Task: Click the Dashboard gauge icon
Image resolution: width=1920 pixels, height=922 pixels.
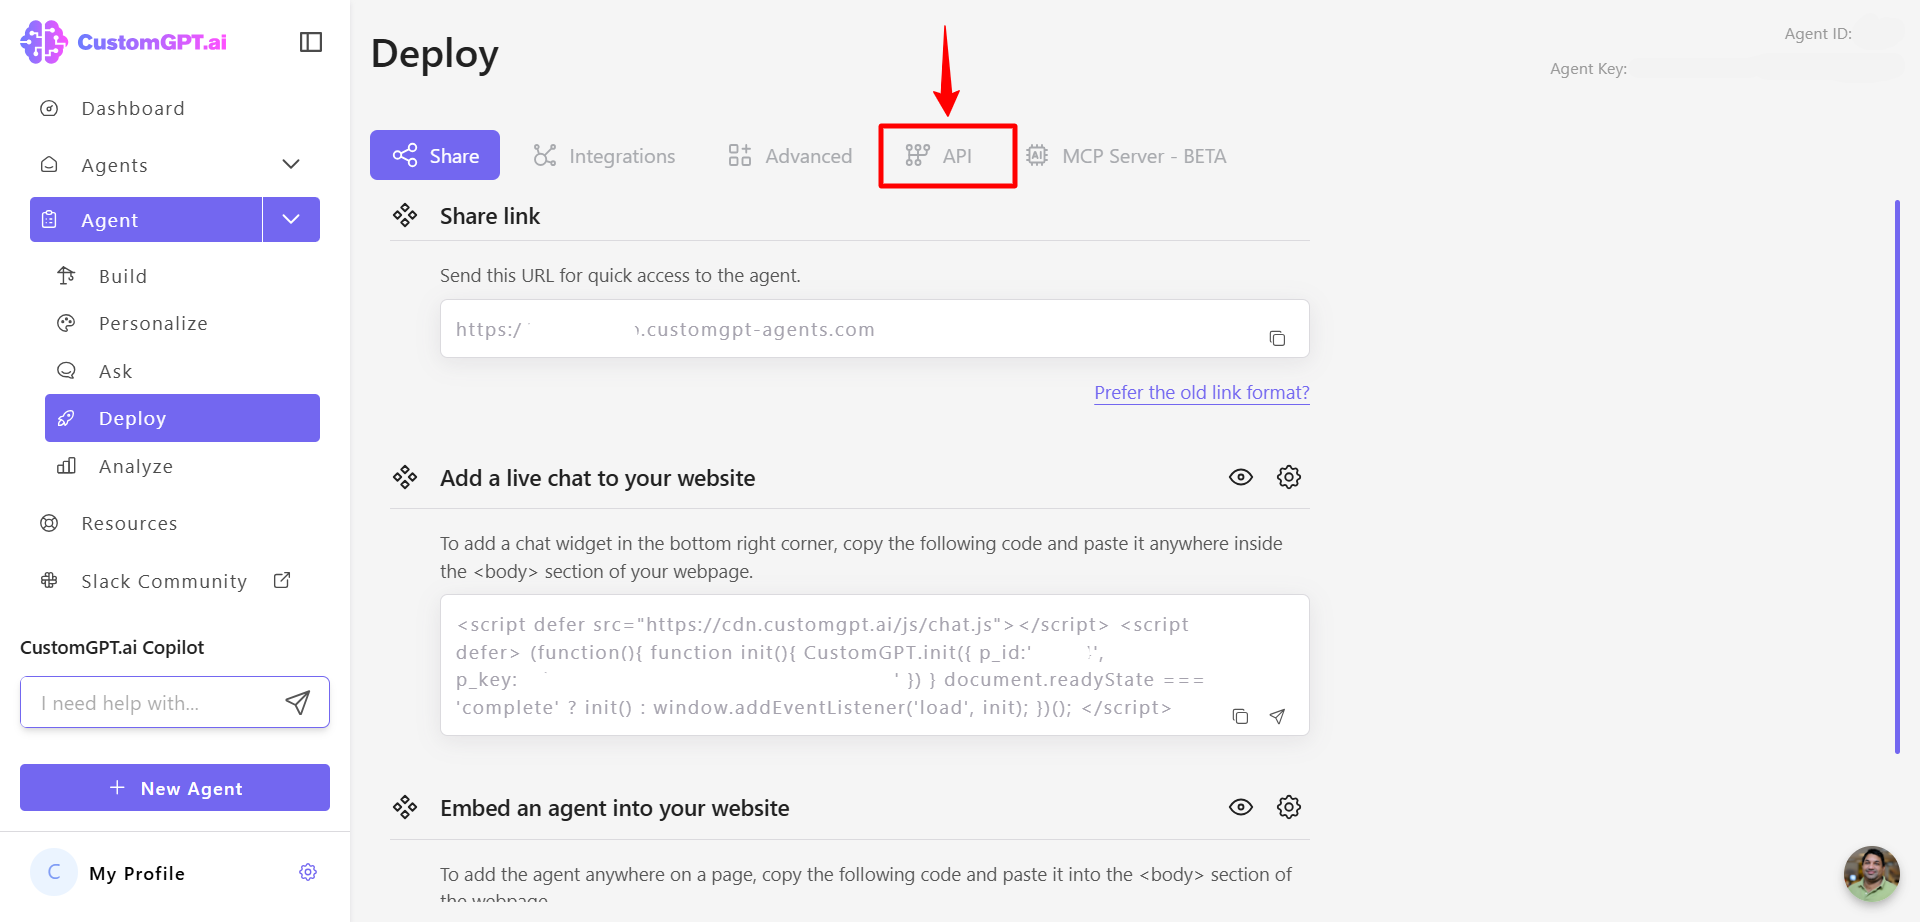Action: coord(49,108)
